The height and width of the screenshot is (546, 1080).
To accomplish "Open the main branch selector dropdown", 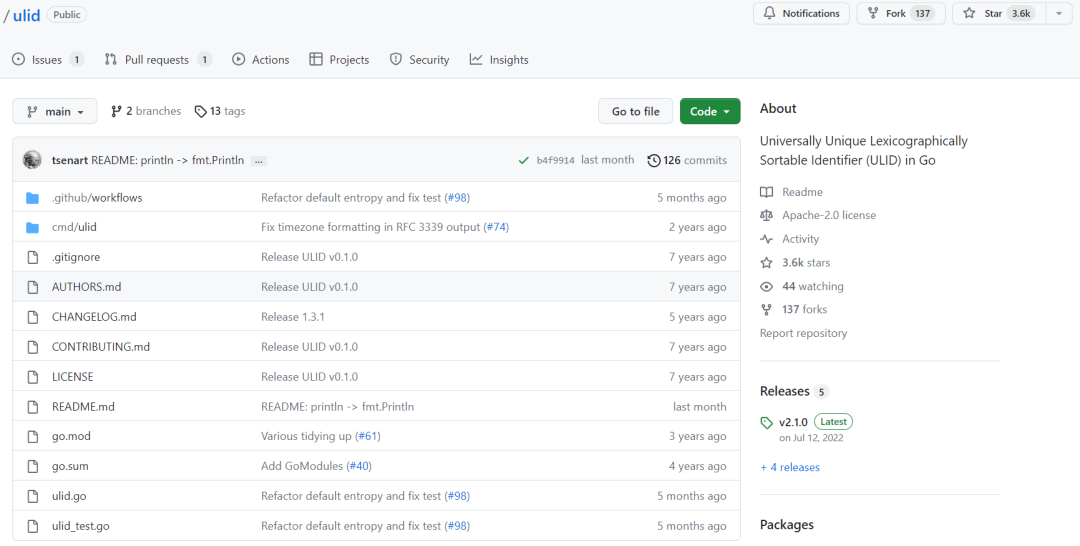I will click(55, 112).
